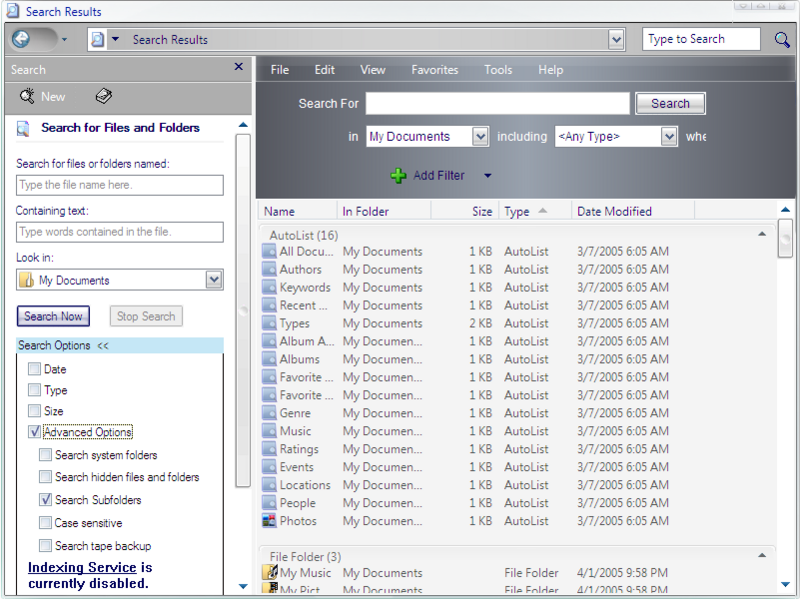Uncheck the Search Subfolders checkbox
This screenshot has width=800, height=599.
pos(46,500)
